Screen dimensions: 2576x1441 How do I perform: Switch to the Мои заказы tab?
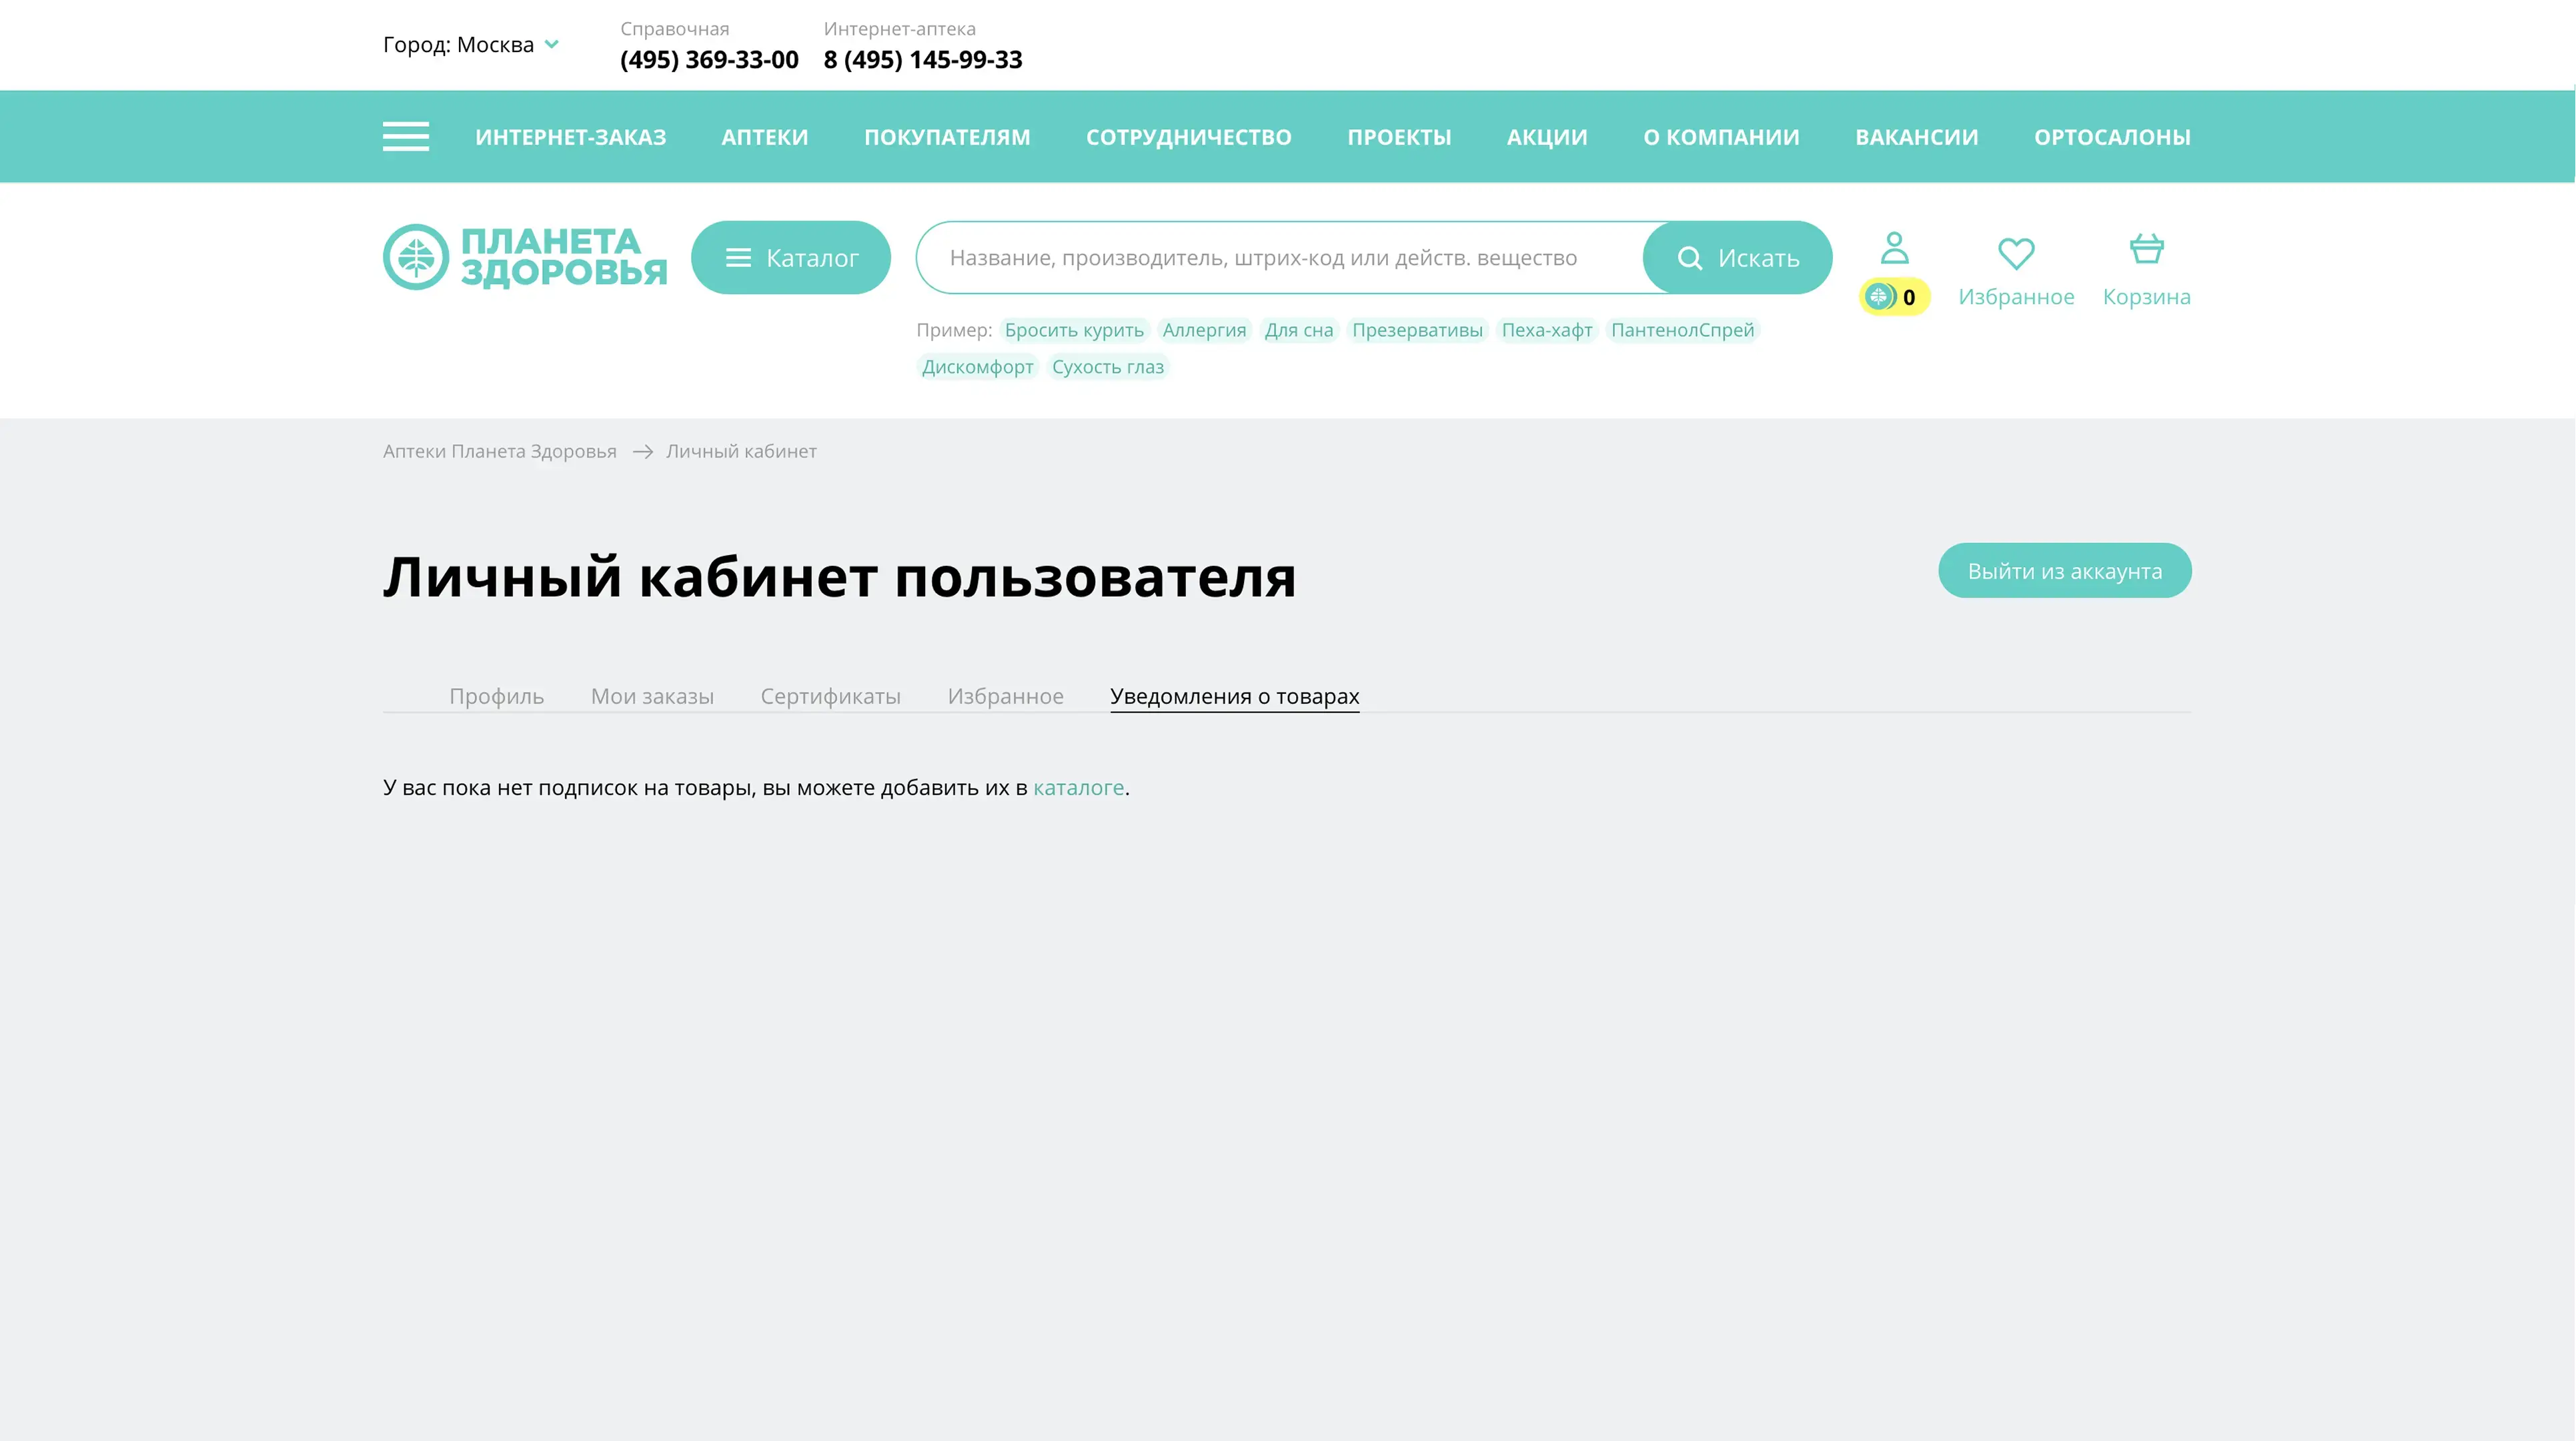coord(652,696)
